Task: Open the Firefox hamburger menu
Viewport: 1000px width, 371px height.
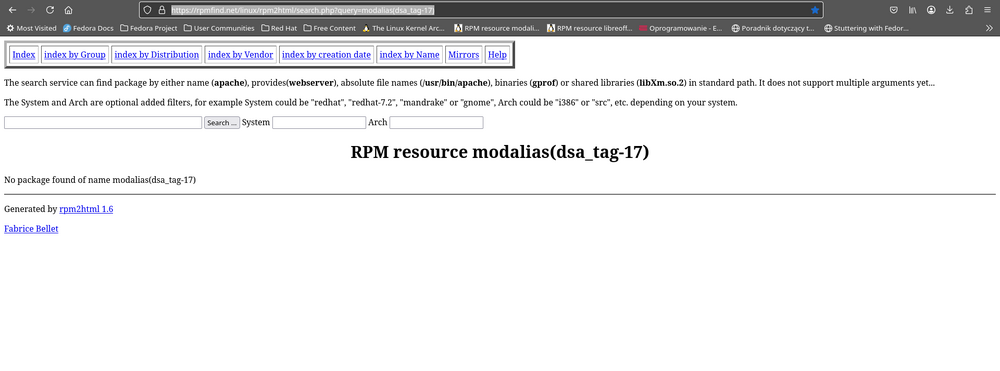Action: 987,10
